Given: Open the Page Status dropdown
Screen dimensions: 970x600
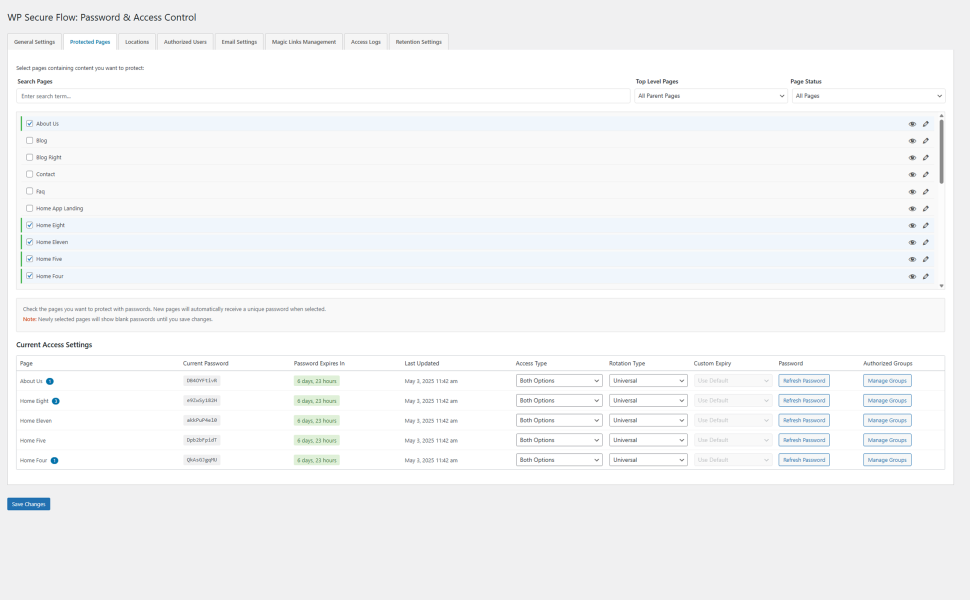Looking at the screenshot, I should coord(869,96).
